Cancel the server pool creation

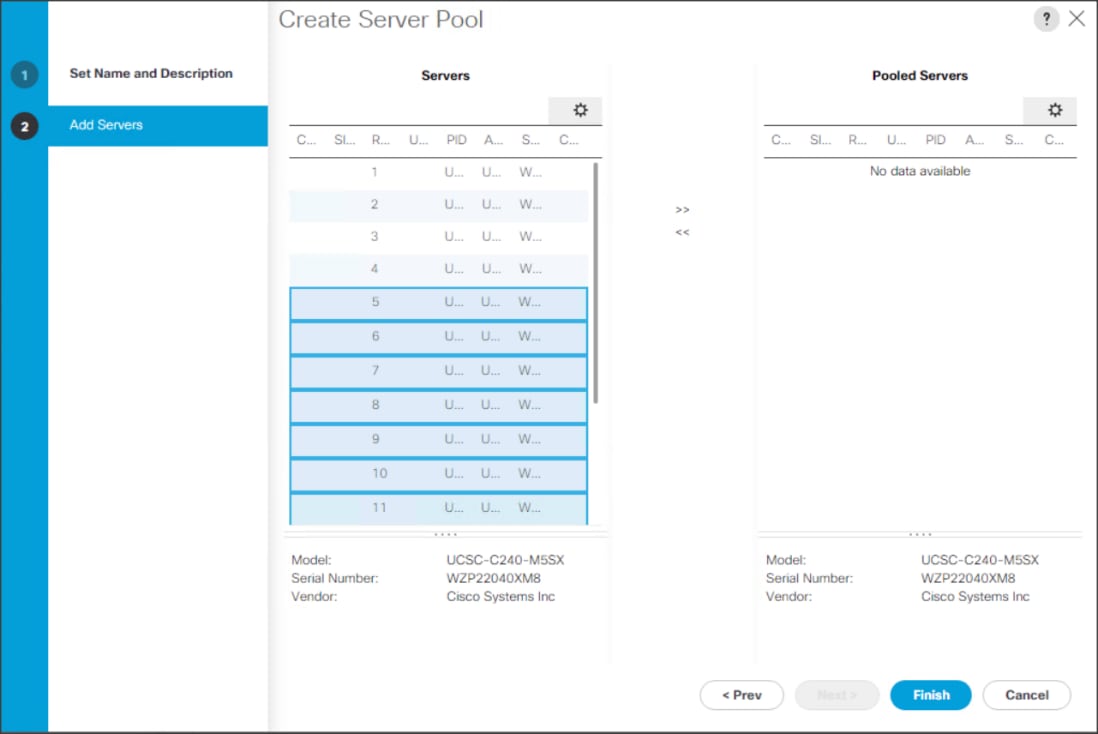click(1026, 695)
